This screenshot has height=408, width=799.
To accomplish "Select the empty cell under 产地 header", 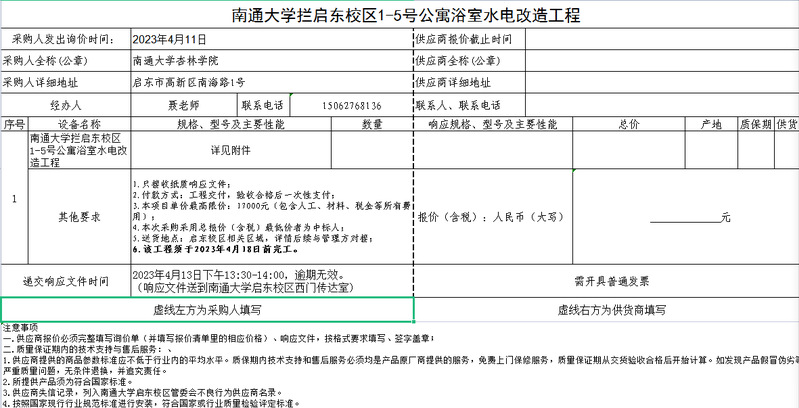I will [x=711, y=150].
